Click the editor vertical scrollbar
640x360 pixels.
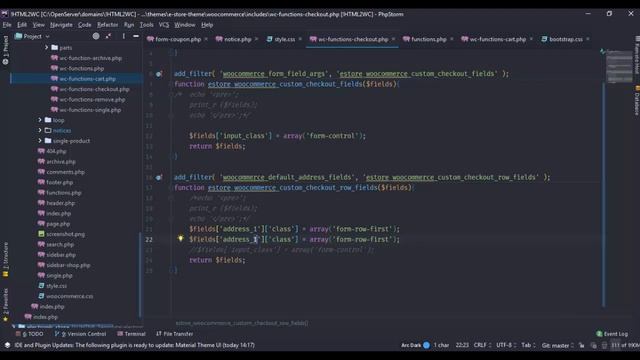(x=603, y=194)
